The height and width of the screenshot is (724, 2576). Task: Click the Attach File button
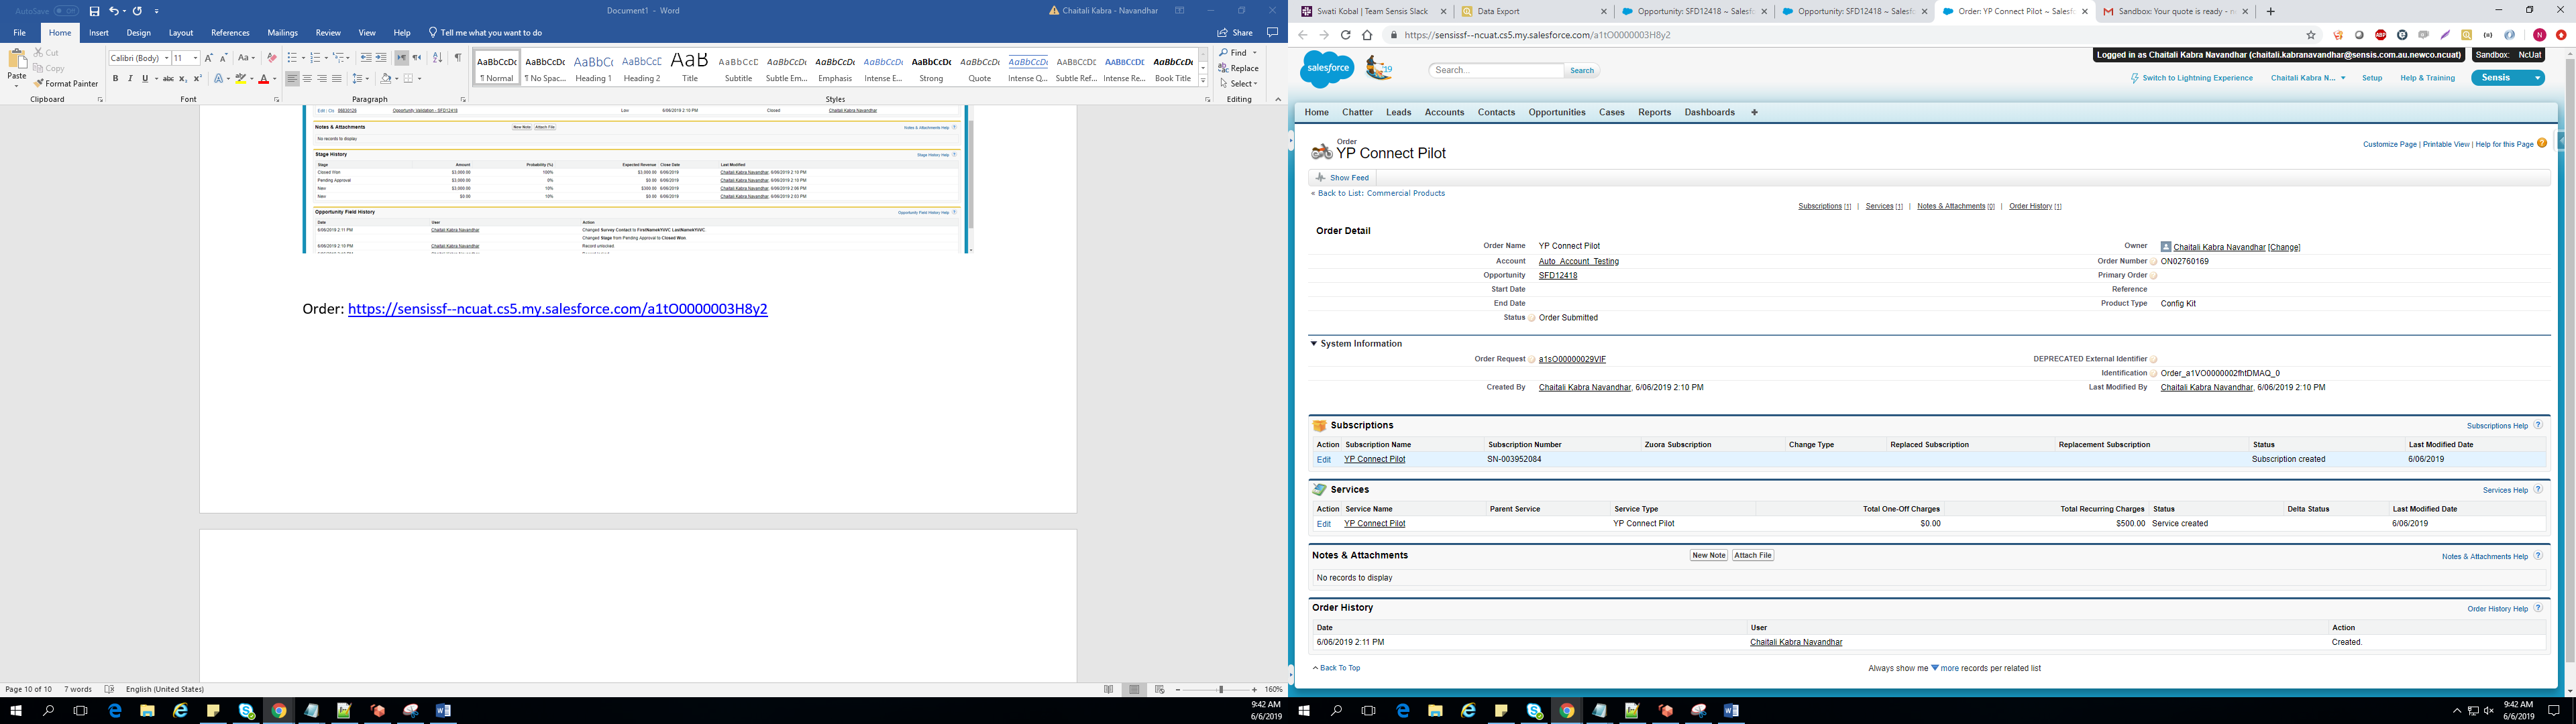tap(1753, 555)
